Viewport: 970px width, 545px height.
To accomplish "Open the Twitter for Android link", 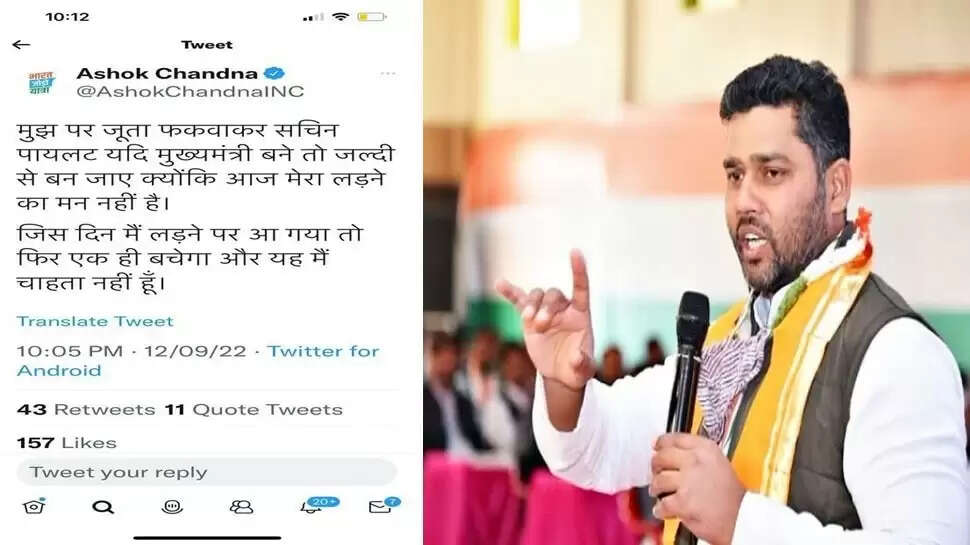I will (198, 361).
